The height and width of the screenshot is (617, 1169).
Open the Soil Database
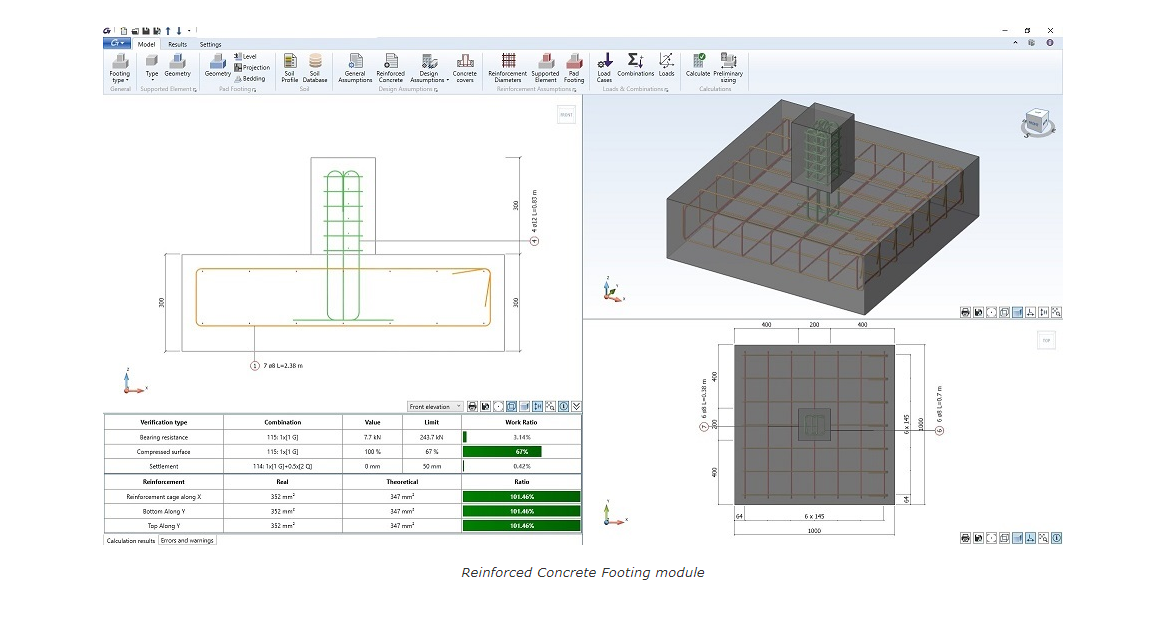314,67
